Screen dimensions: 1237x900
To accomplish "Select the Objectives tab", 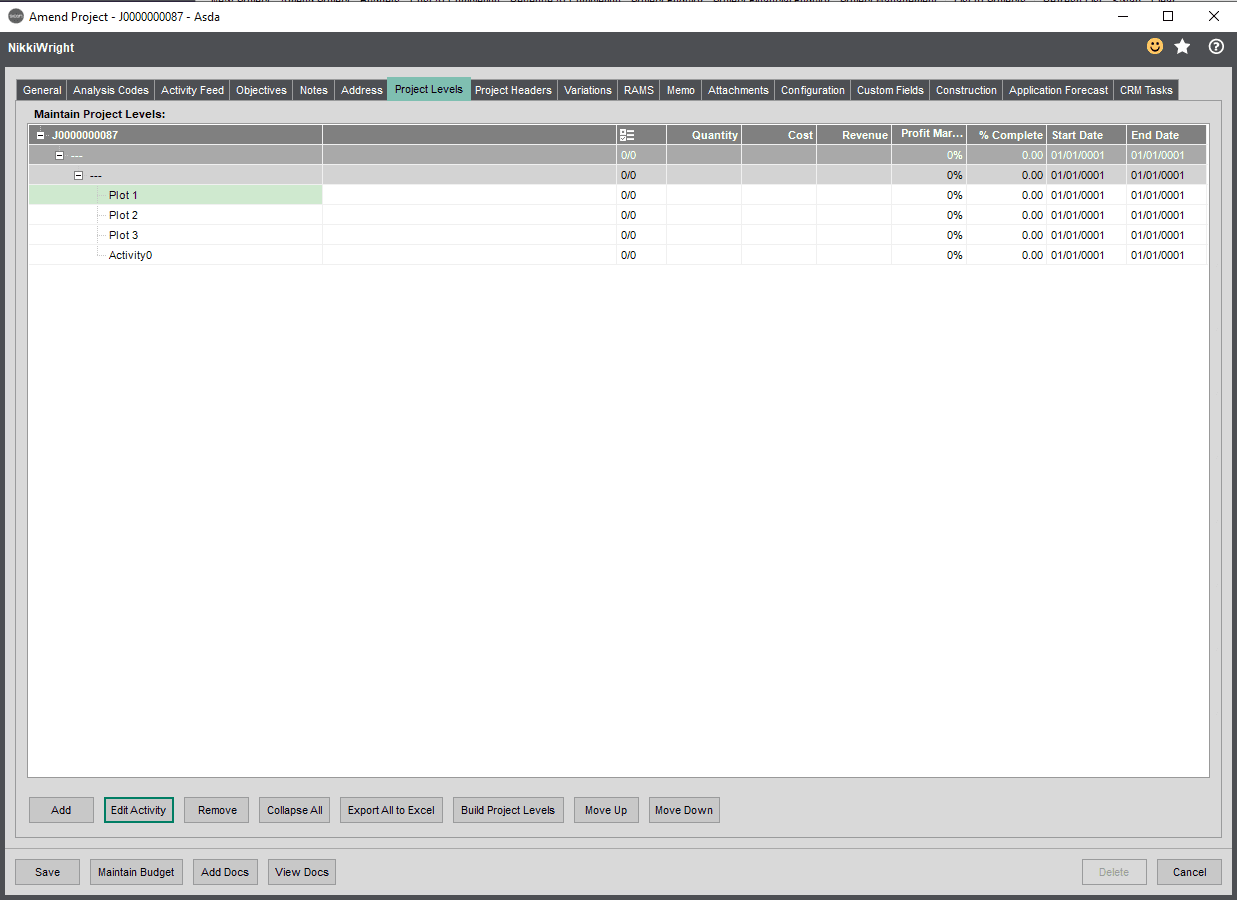I will [262, 90].
